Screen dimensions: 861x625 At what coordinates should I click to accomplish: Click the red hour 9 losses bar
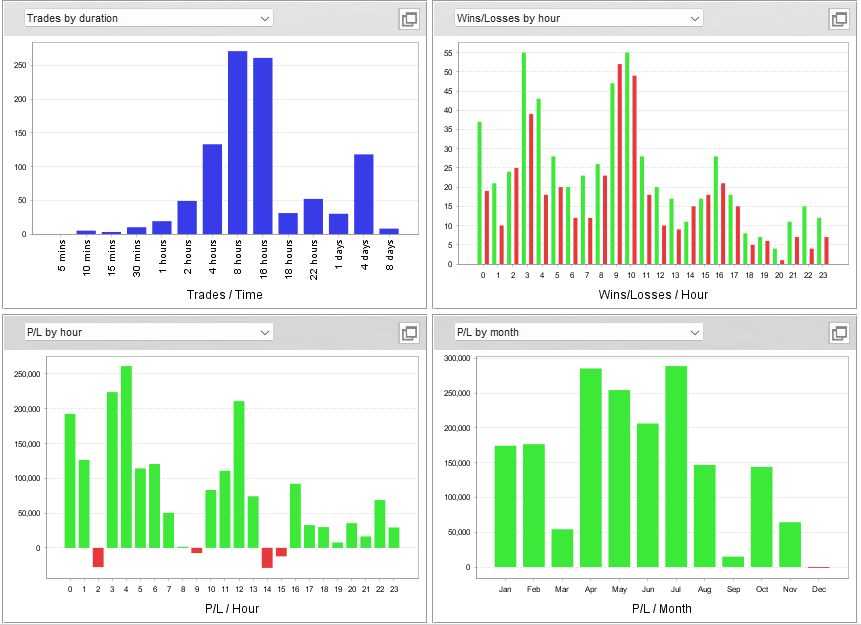[620, 164]
